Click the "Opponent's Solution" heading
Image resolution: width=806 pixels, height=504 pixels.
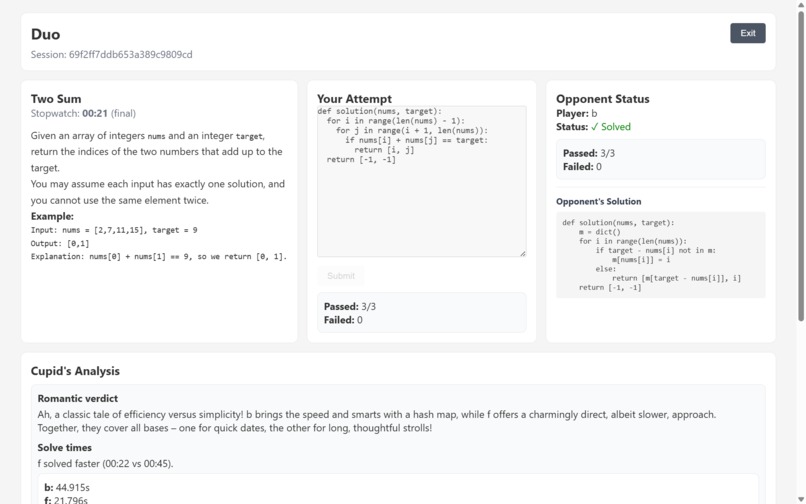[598, 202]
